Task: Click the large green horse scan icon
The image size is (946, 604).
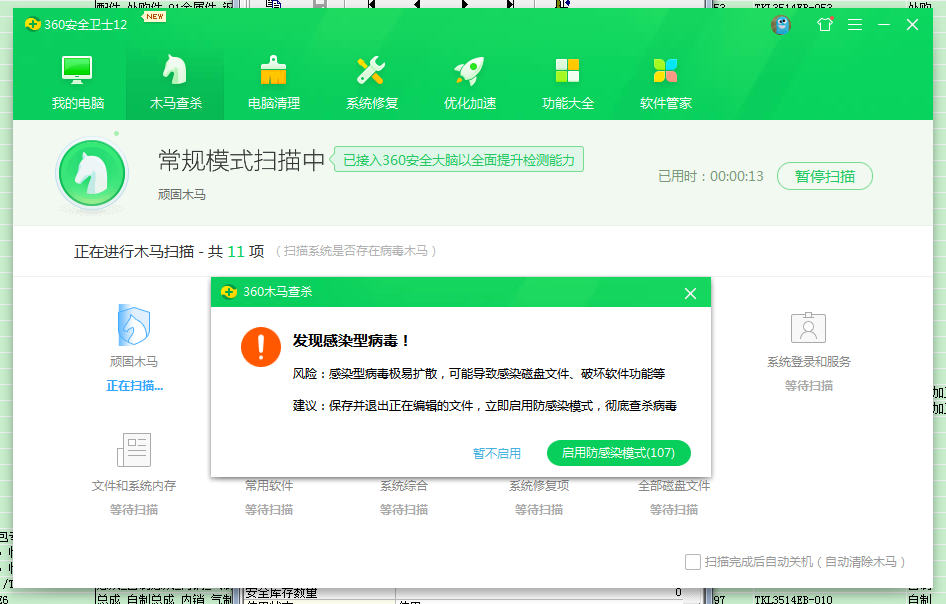Action: coord(92,174)
